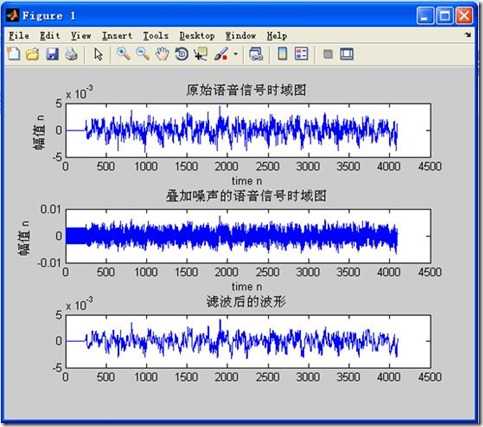
Task: Minimize the Figure 1 window
Action: point(425,16)
